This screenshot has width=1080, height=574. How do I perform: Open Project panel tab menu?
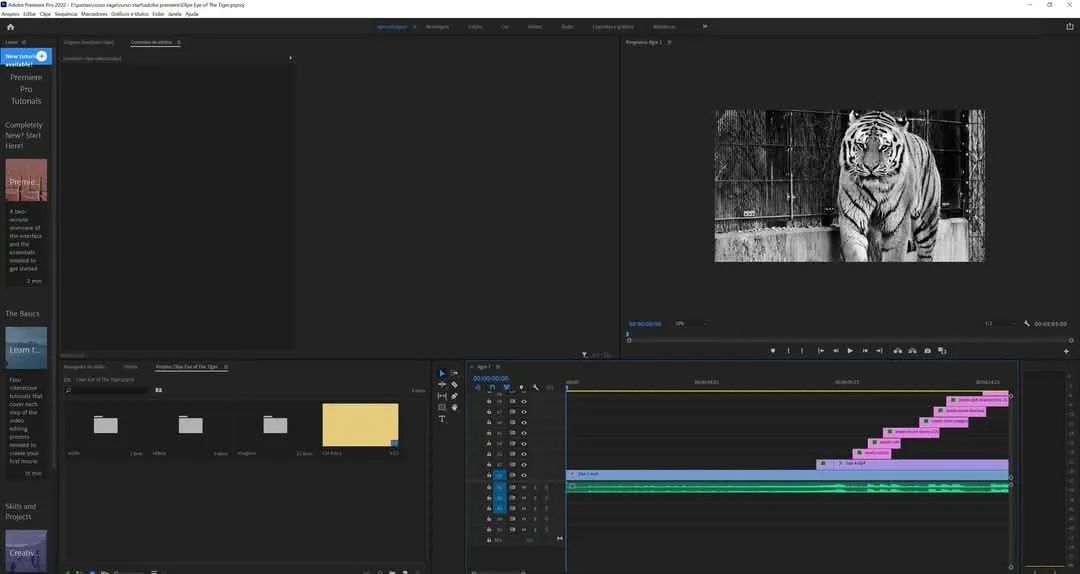tap(226, 367)
